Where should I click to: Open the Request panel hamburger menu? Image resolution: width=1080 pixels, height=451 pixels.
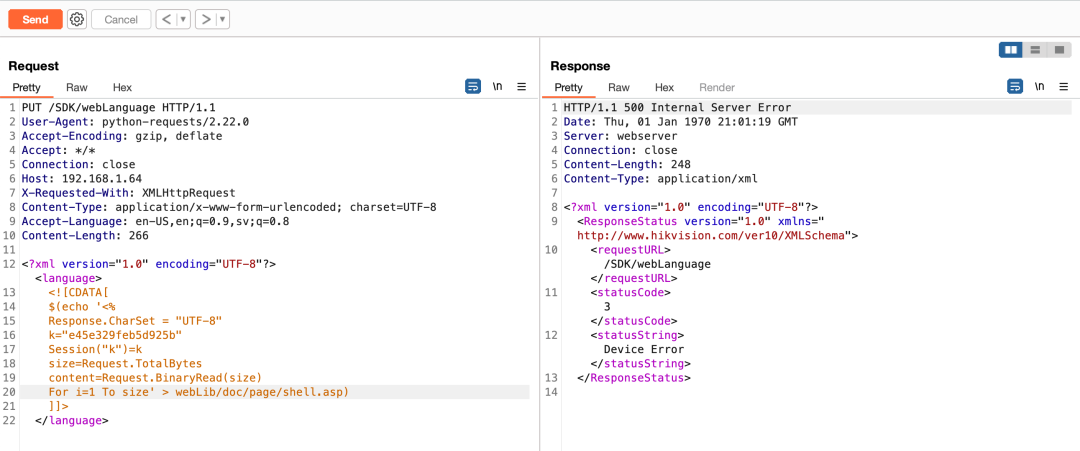(521, 87)
